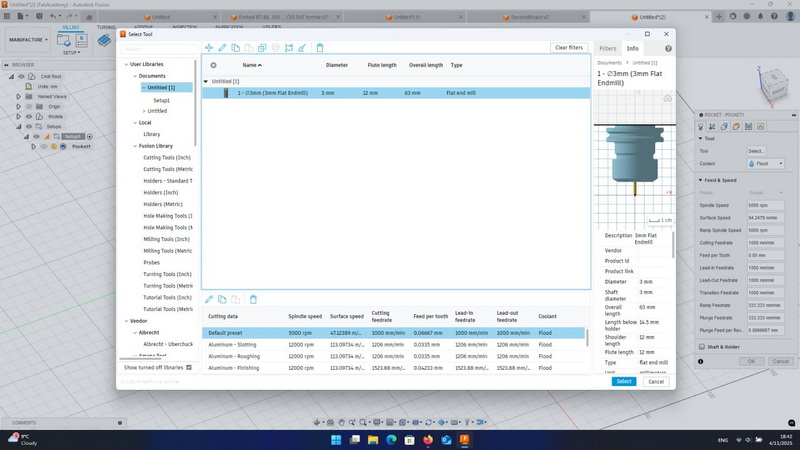
Task: Click the info icon at the bottom of the Pocket panel
Action: [701, 361]
